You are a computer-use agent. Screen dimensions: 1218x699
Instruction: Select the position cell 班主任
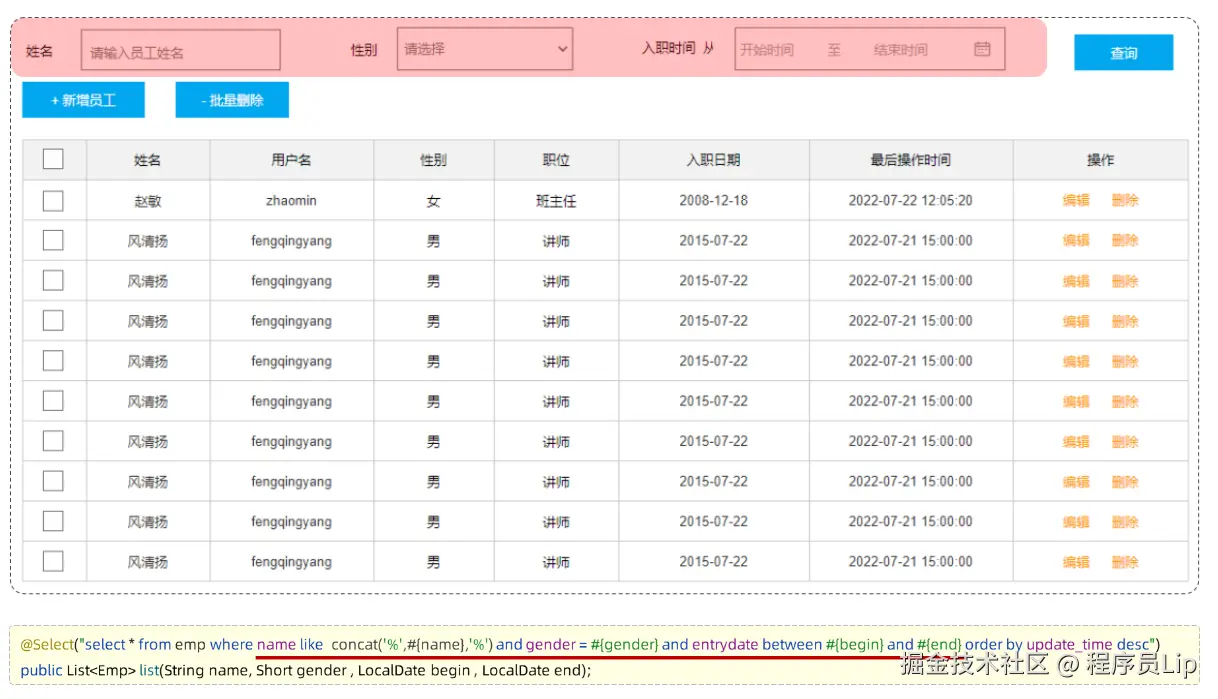pos(556,201)
